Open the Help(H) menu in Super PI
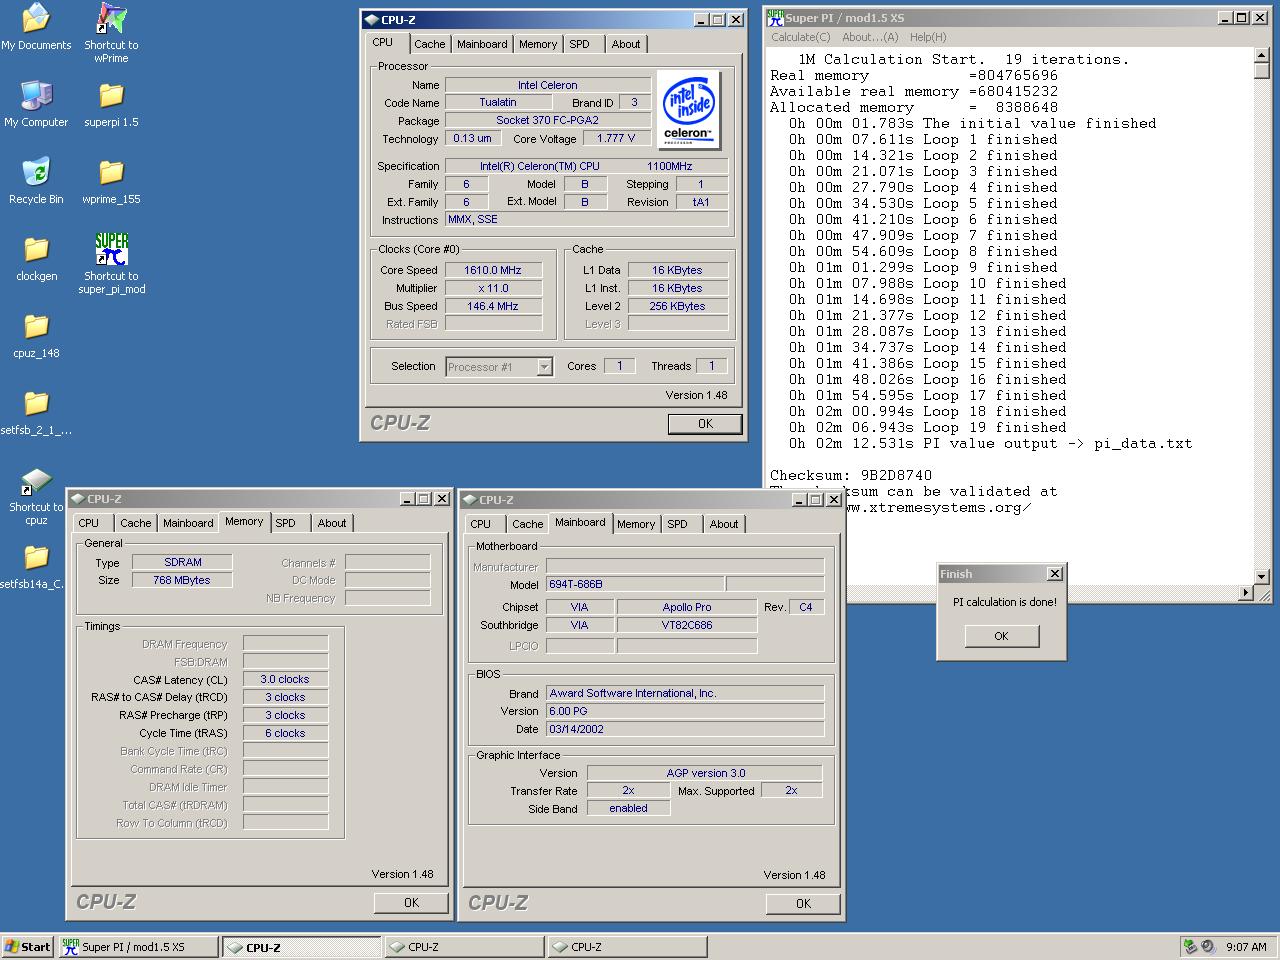 tap(928, 37)
